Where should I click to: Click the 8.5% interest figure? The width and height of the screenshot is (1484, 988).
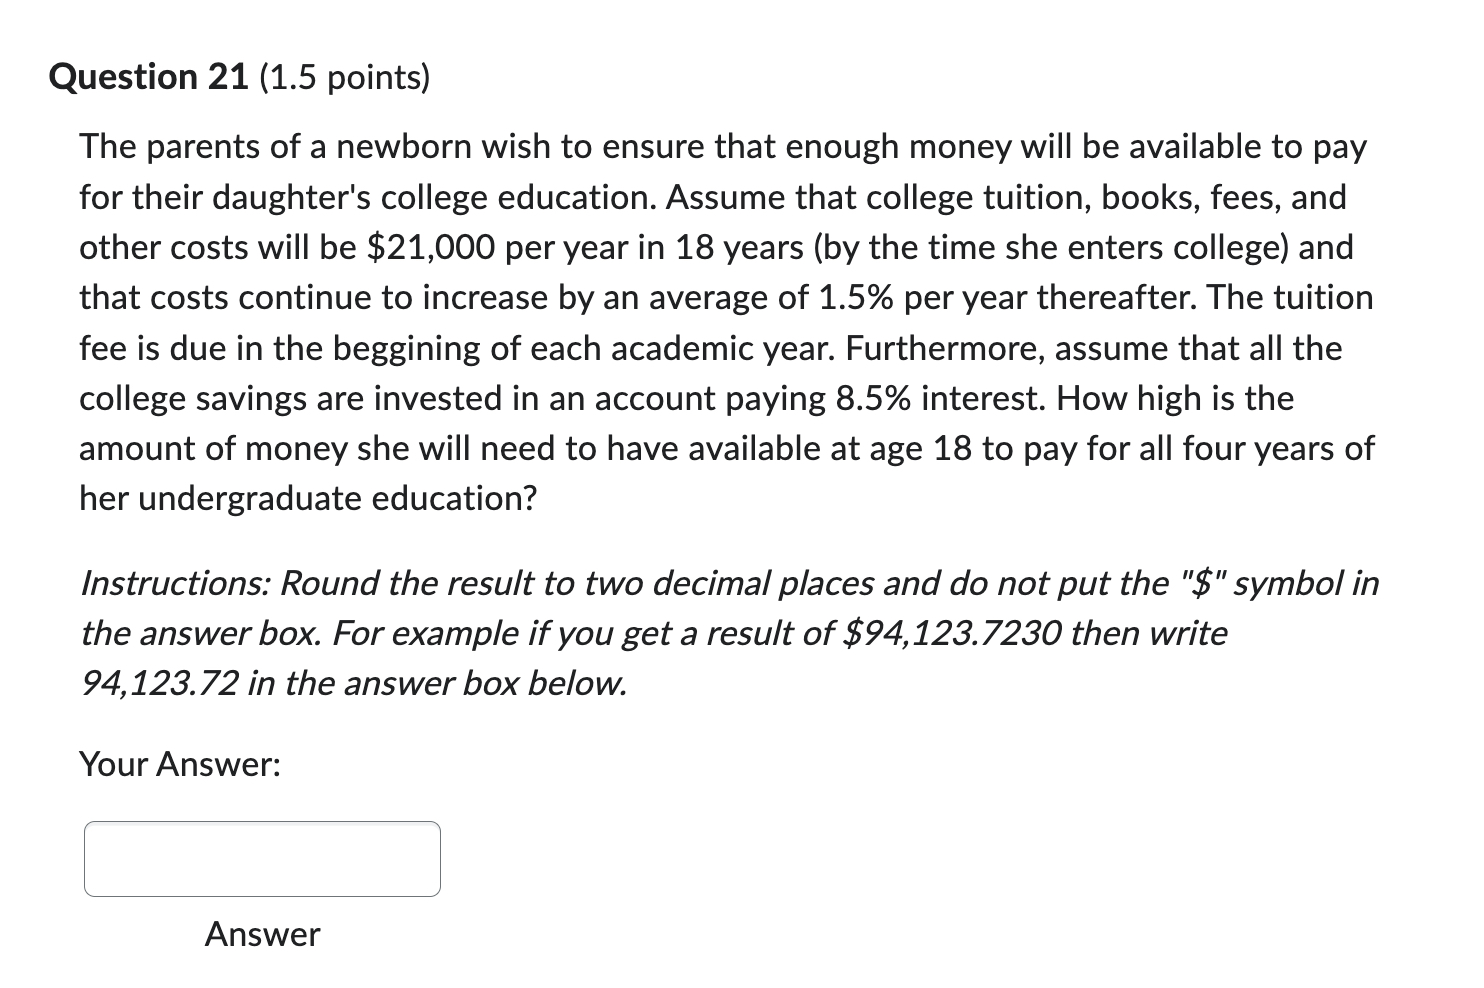(x=876, y=398)
